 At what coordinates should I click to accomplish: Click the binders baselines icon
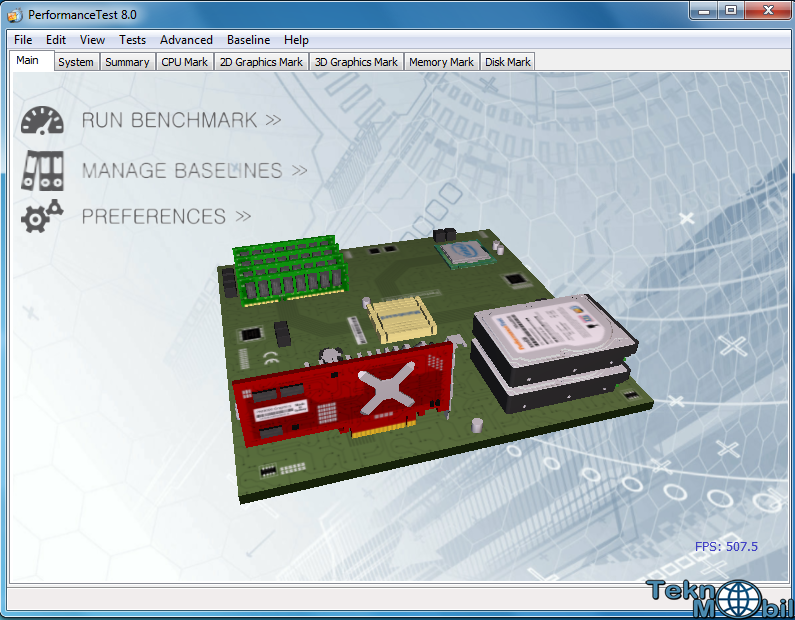(x=42, y=170)
